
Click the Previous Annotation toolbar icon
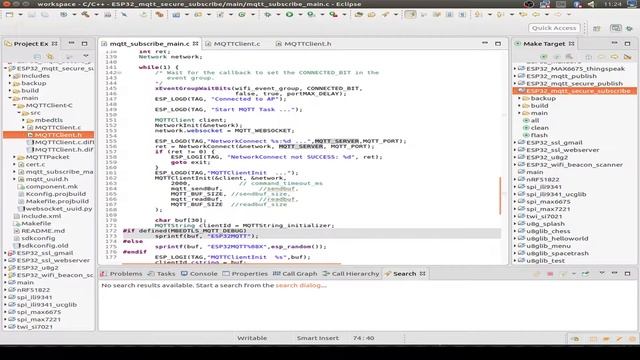point(500,14)
